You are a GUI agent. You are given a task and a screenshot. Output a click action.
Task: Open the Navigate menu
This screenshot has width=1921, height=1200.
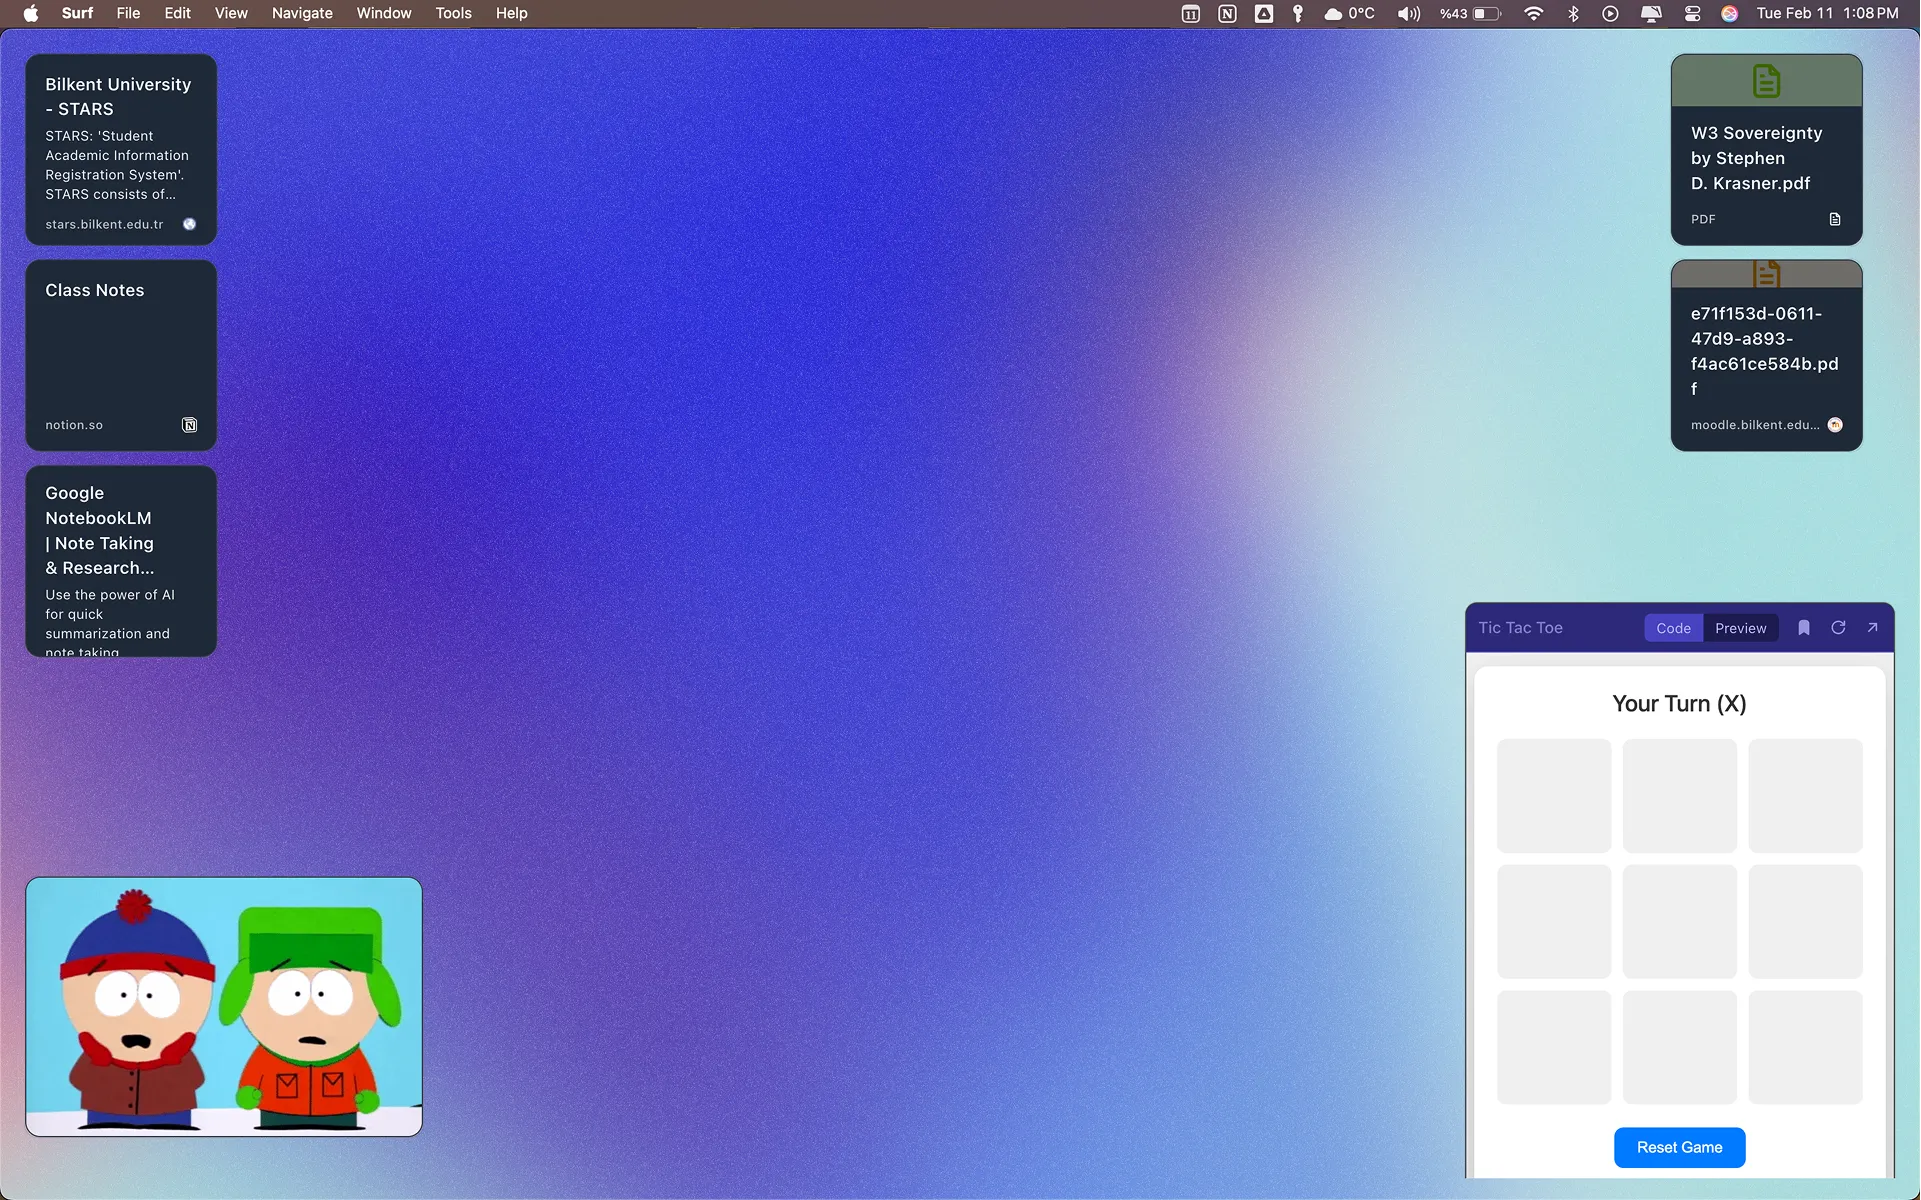(x=302, y=13)
